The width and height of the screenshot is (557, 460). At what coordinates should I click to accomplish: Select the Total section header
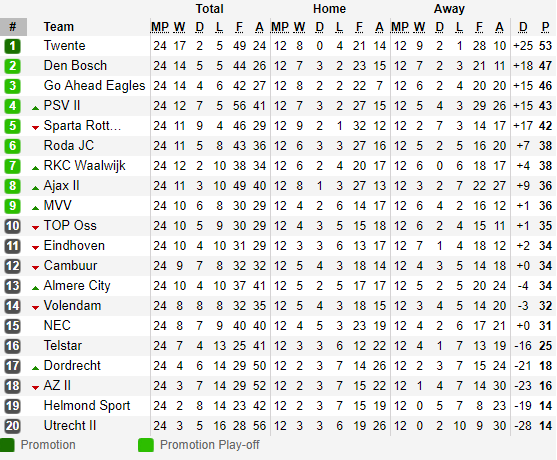point(210,9)
